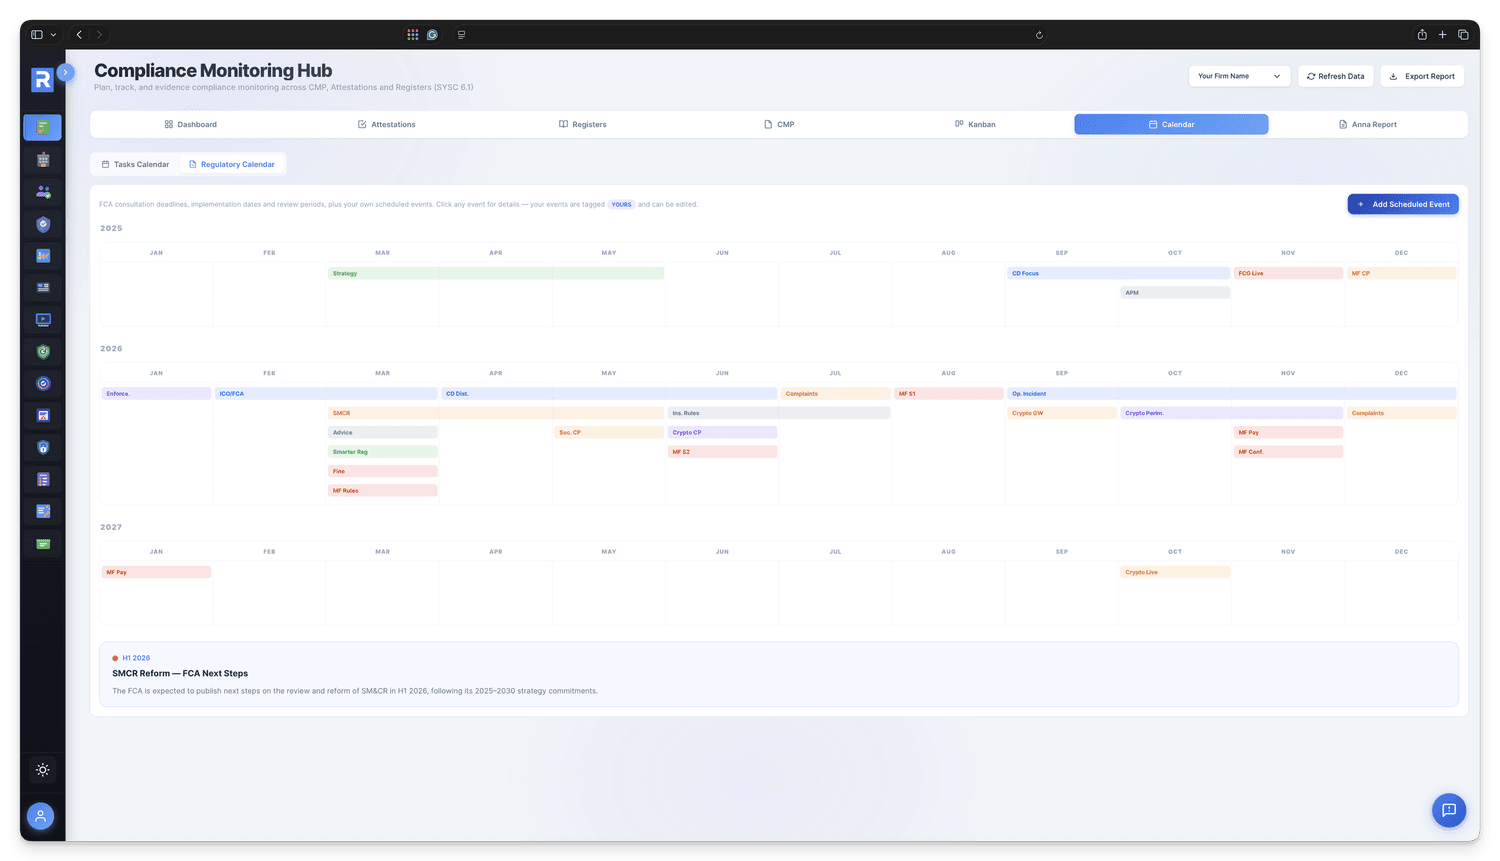The width and height of the screenshot is (1500, 861).
Task: Switch to Tasks Calendar sub-tab
Action: pyautogui.click(x=135, y=164)
